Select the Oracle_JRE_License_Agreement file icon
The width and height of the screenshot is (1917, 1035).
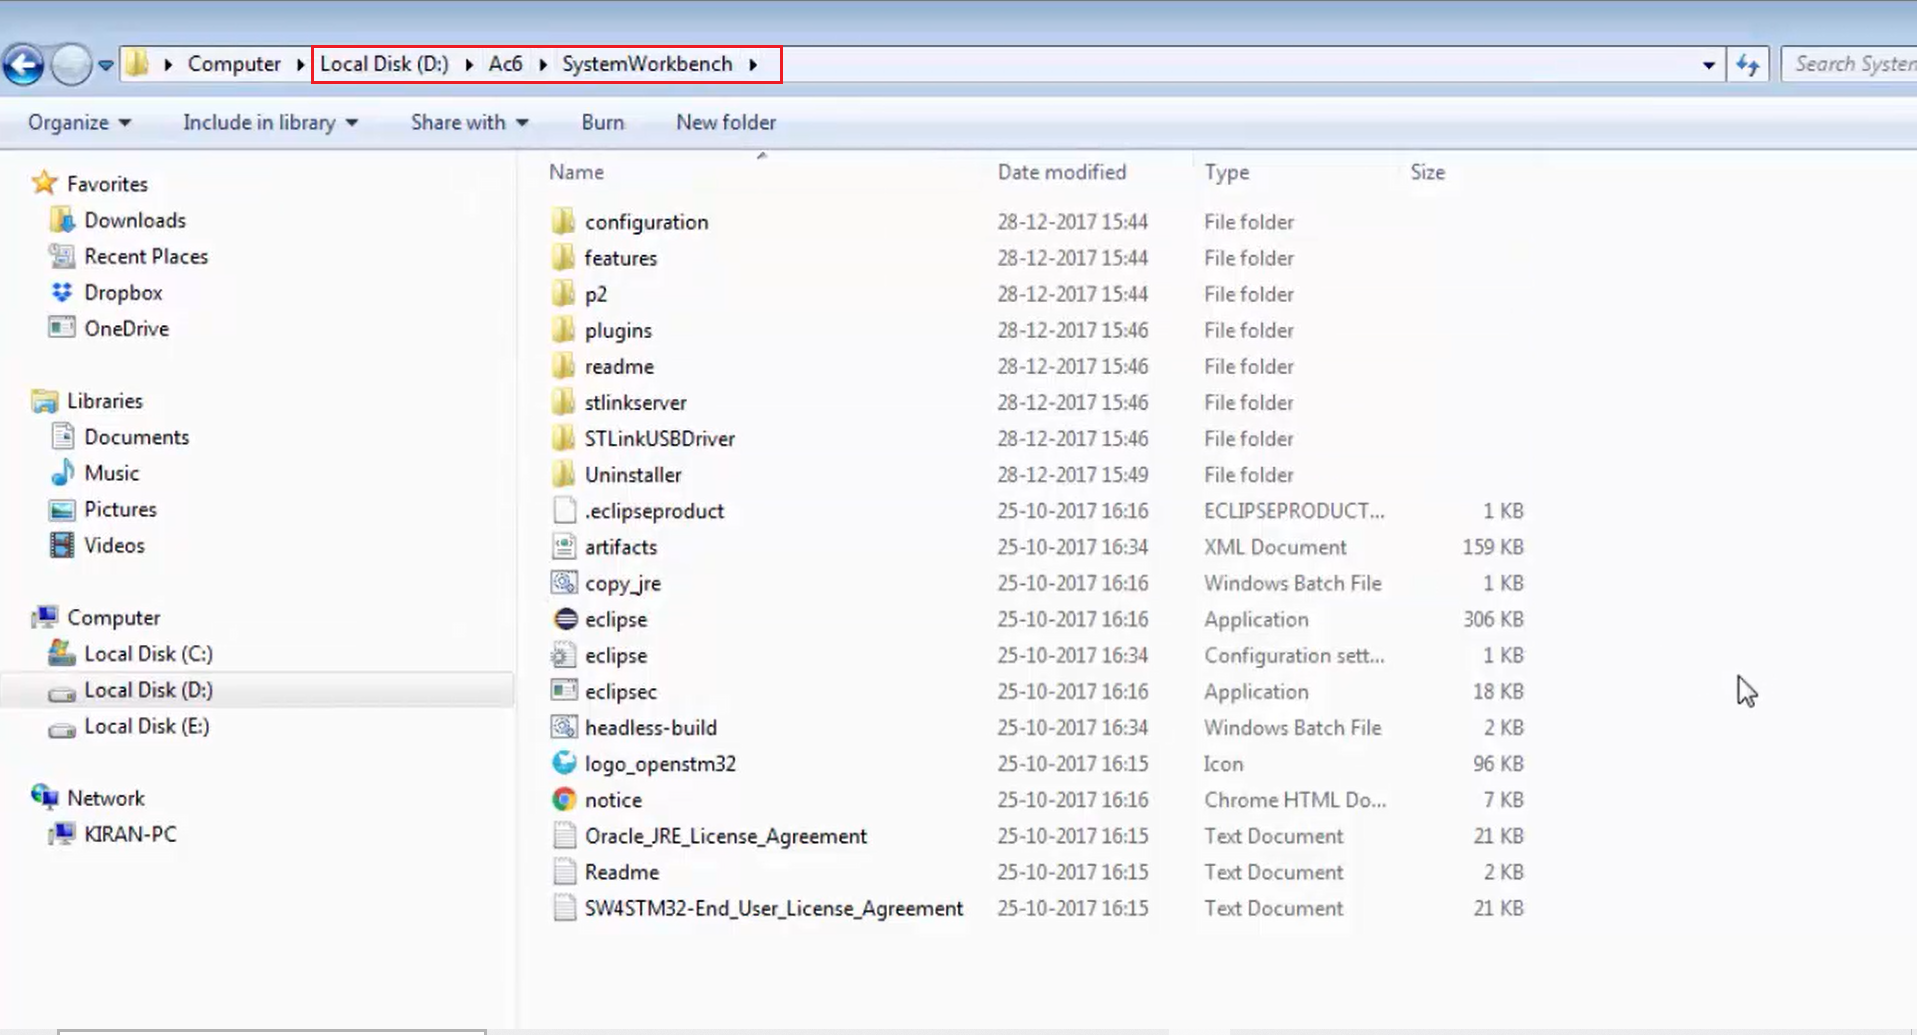pyautogui.click(x=564, y=835)
